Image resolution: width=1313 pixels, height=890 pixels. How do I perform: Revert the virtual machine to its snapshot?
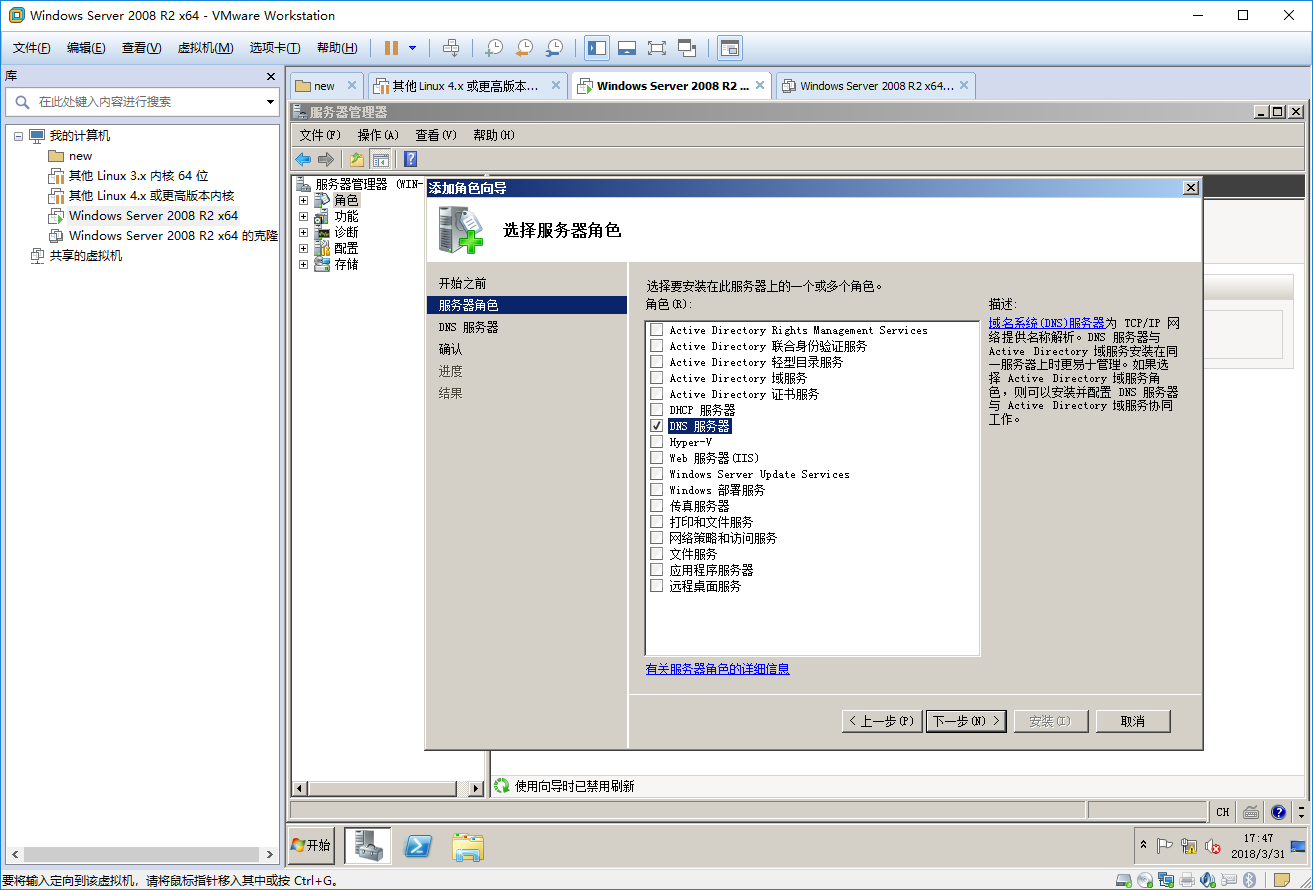(524, 47)
